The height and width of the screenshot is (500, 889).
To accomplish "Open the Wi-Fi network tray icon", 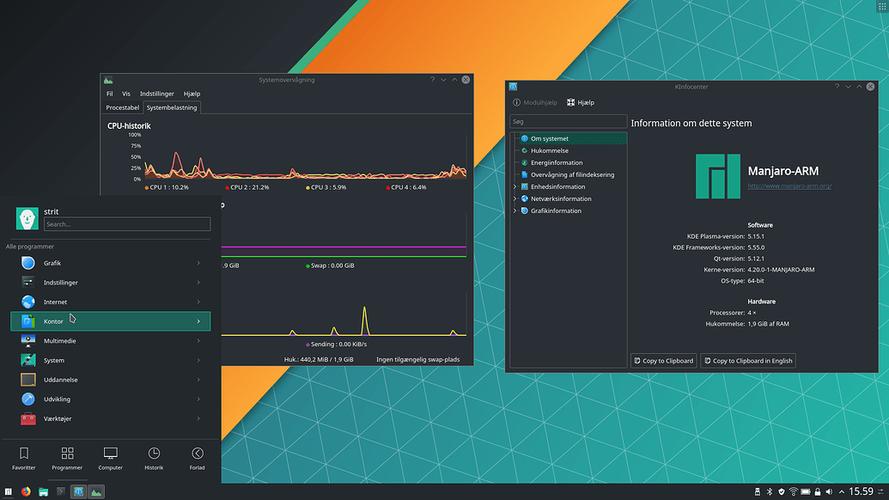I will coord(793,491).
